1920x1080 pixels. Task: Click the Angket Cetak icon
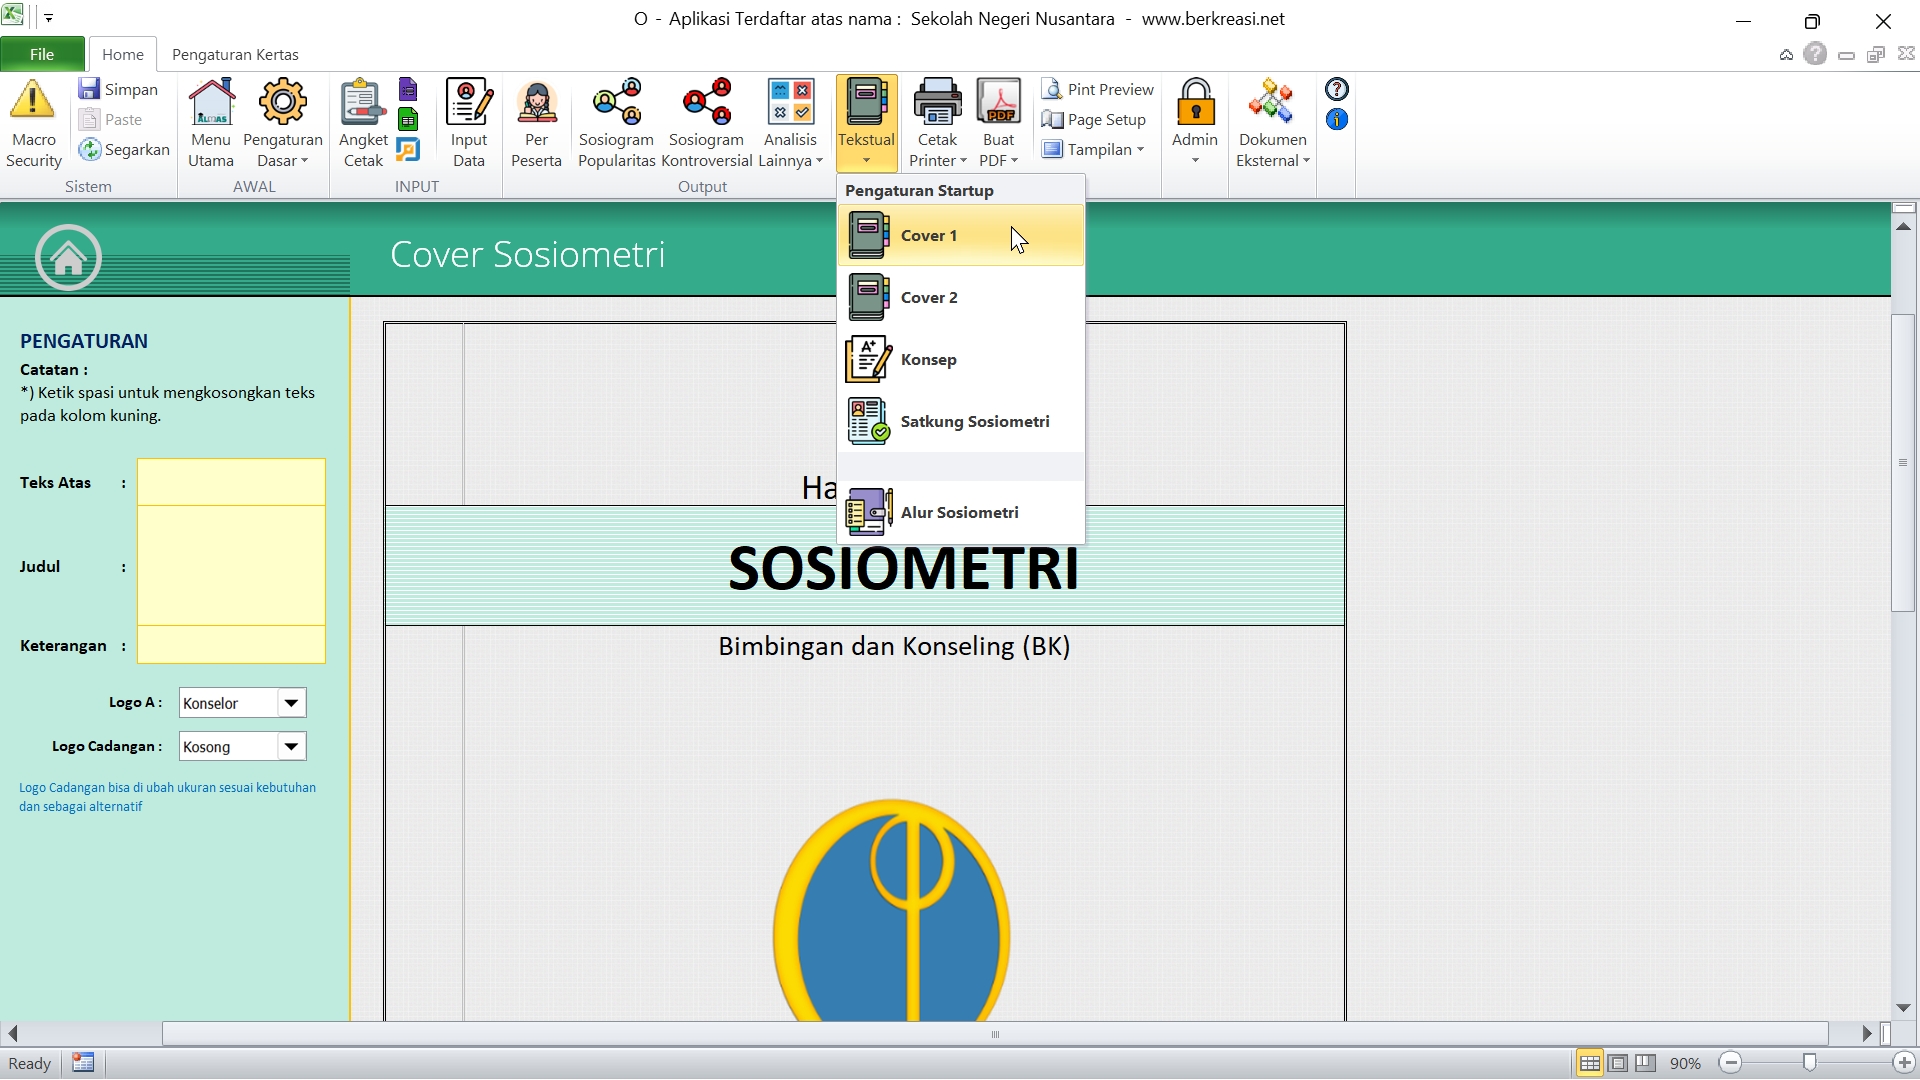(x=362, y=101)
